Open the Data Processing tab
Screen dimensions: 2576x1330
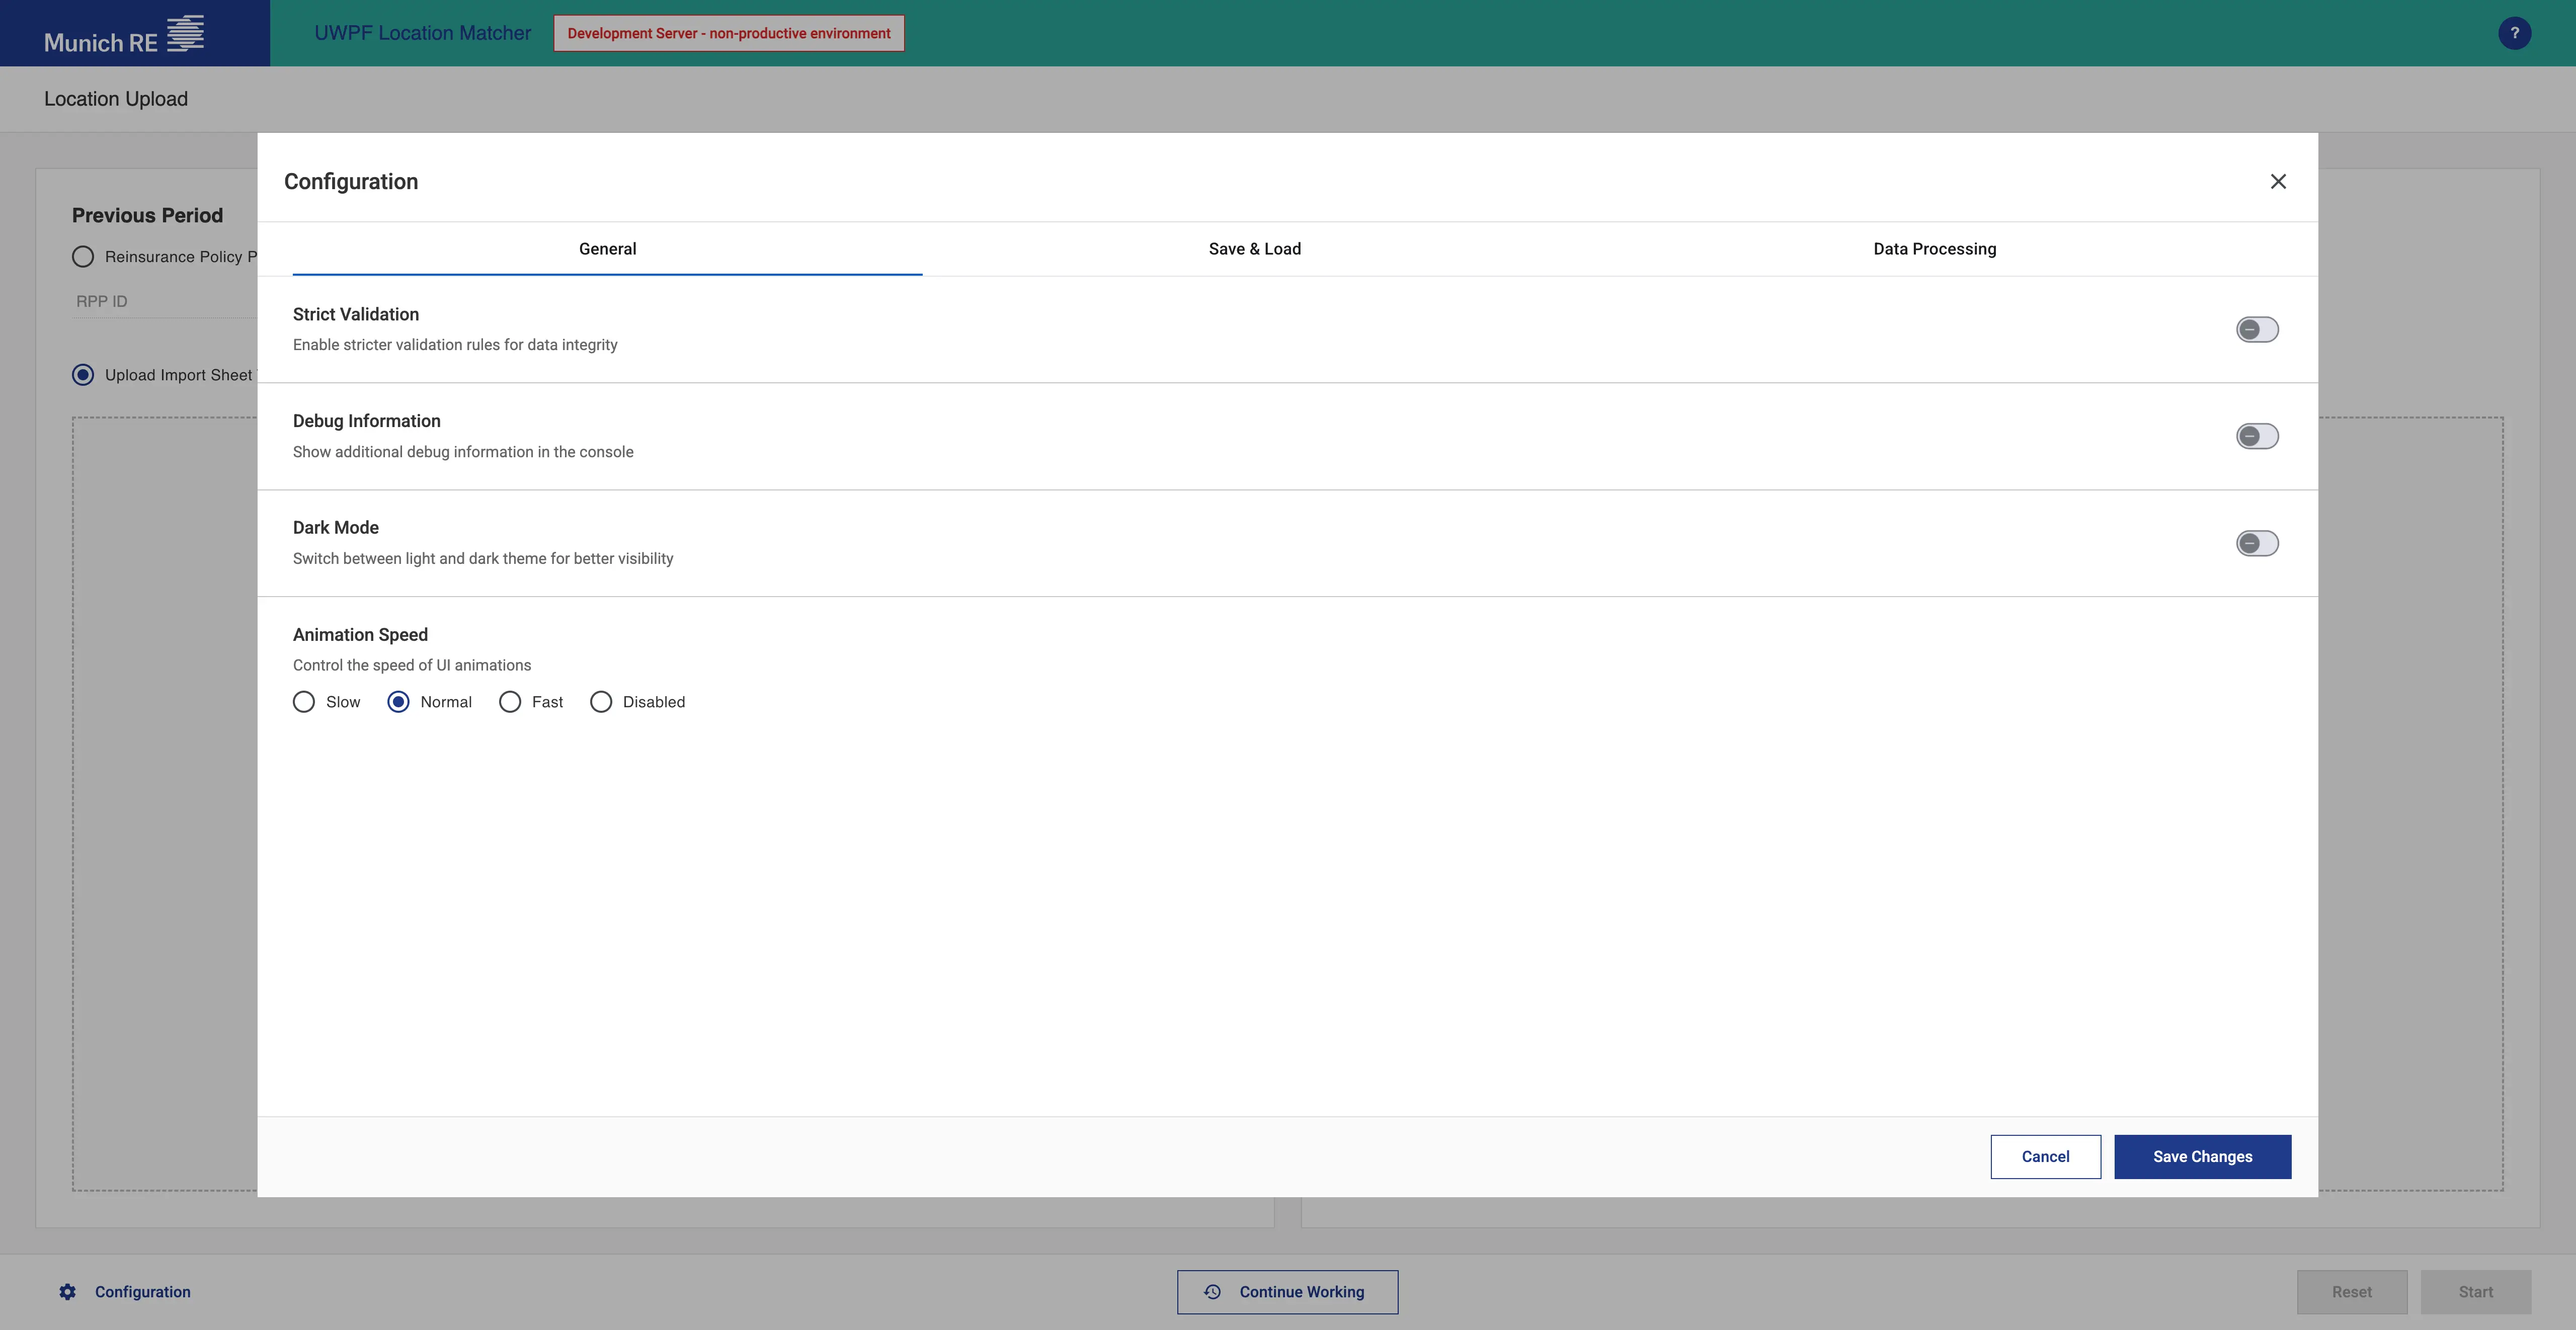point(1934,249)
